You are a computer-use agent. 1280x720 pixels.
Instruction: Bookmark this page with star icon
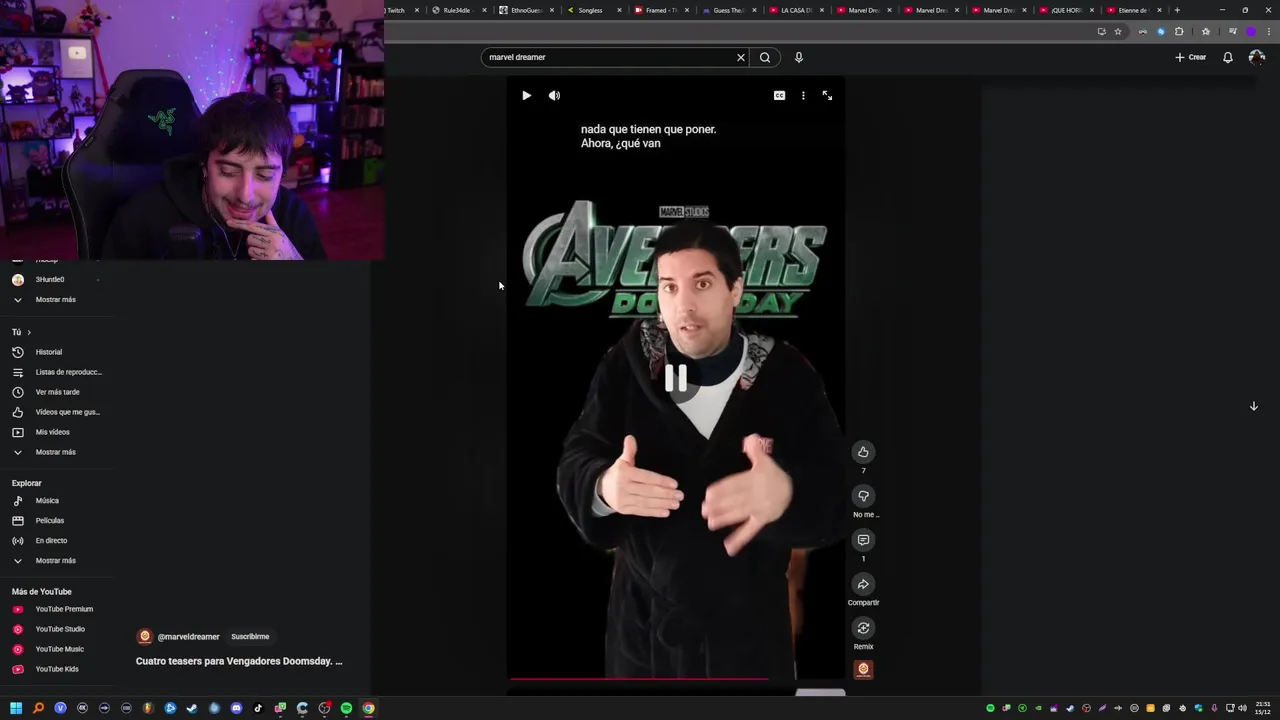pos(1118,31)
